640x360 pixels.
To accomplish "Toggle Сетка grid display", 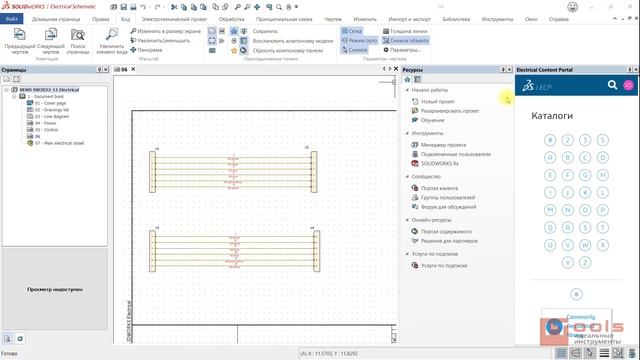I will pyautogui.click(x=352, y=31).
